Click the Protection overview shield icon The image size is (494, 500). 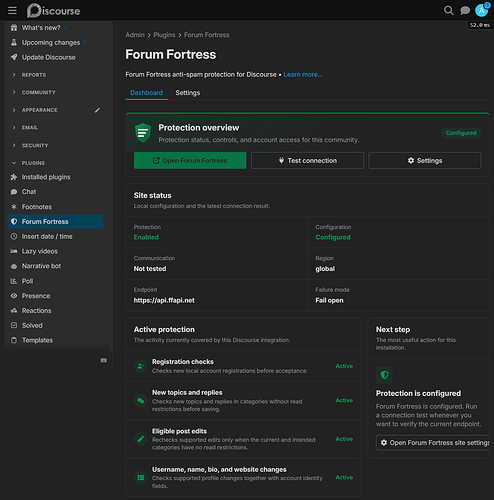[x=143, y=133]
